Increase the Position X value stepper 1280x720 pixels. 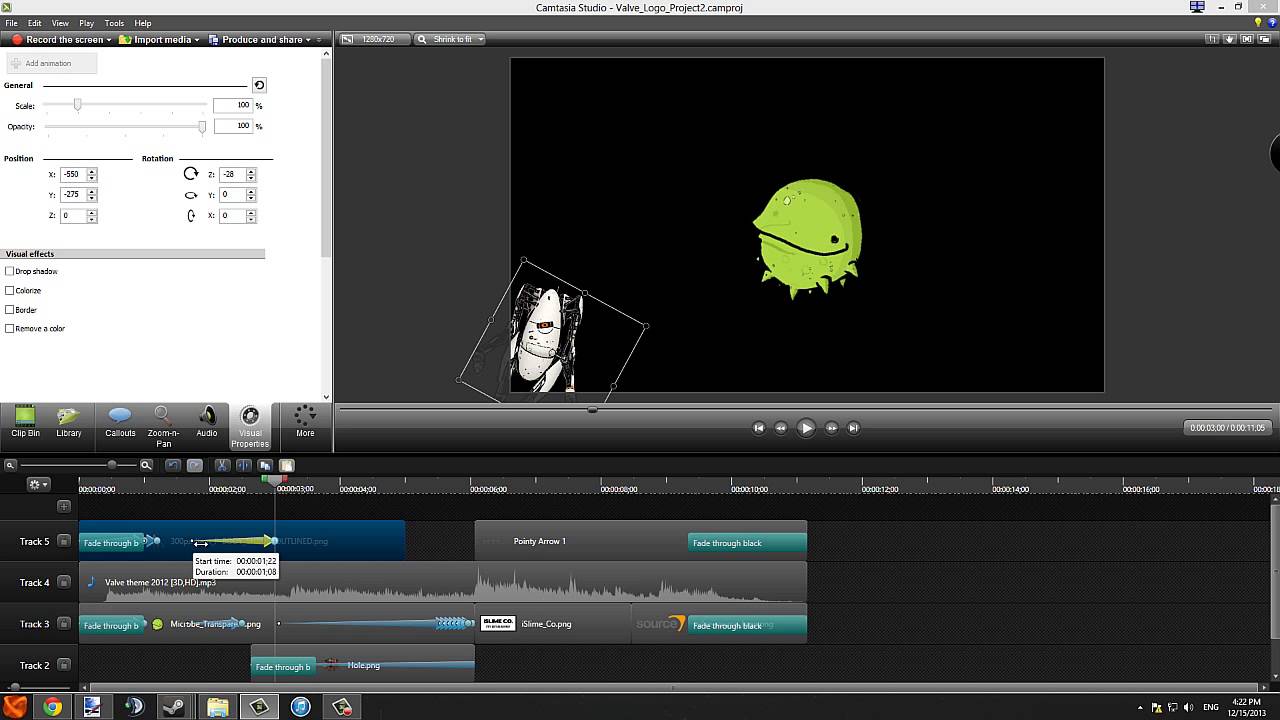[x=92, y=171]
